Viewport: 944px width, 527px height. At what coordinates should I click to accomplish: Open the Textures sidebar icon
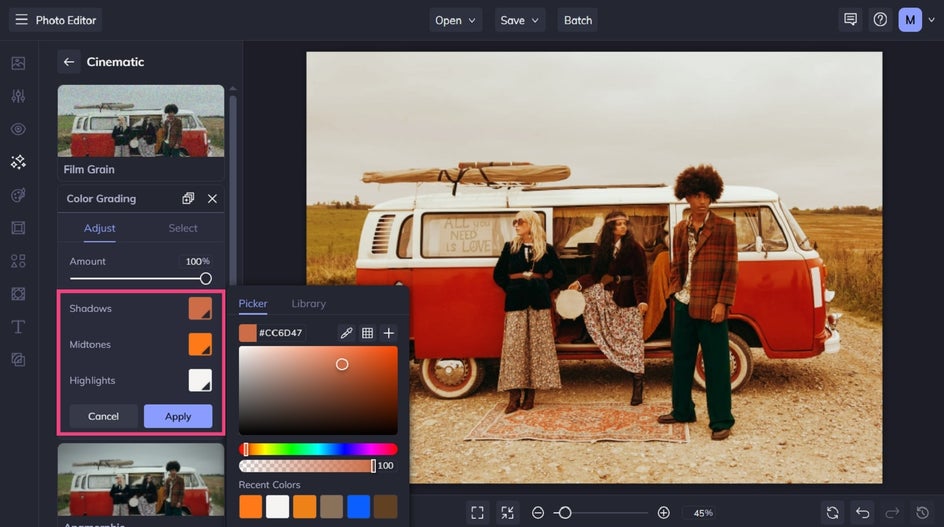pos(18,294)
